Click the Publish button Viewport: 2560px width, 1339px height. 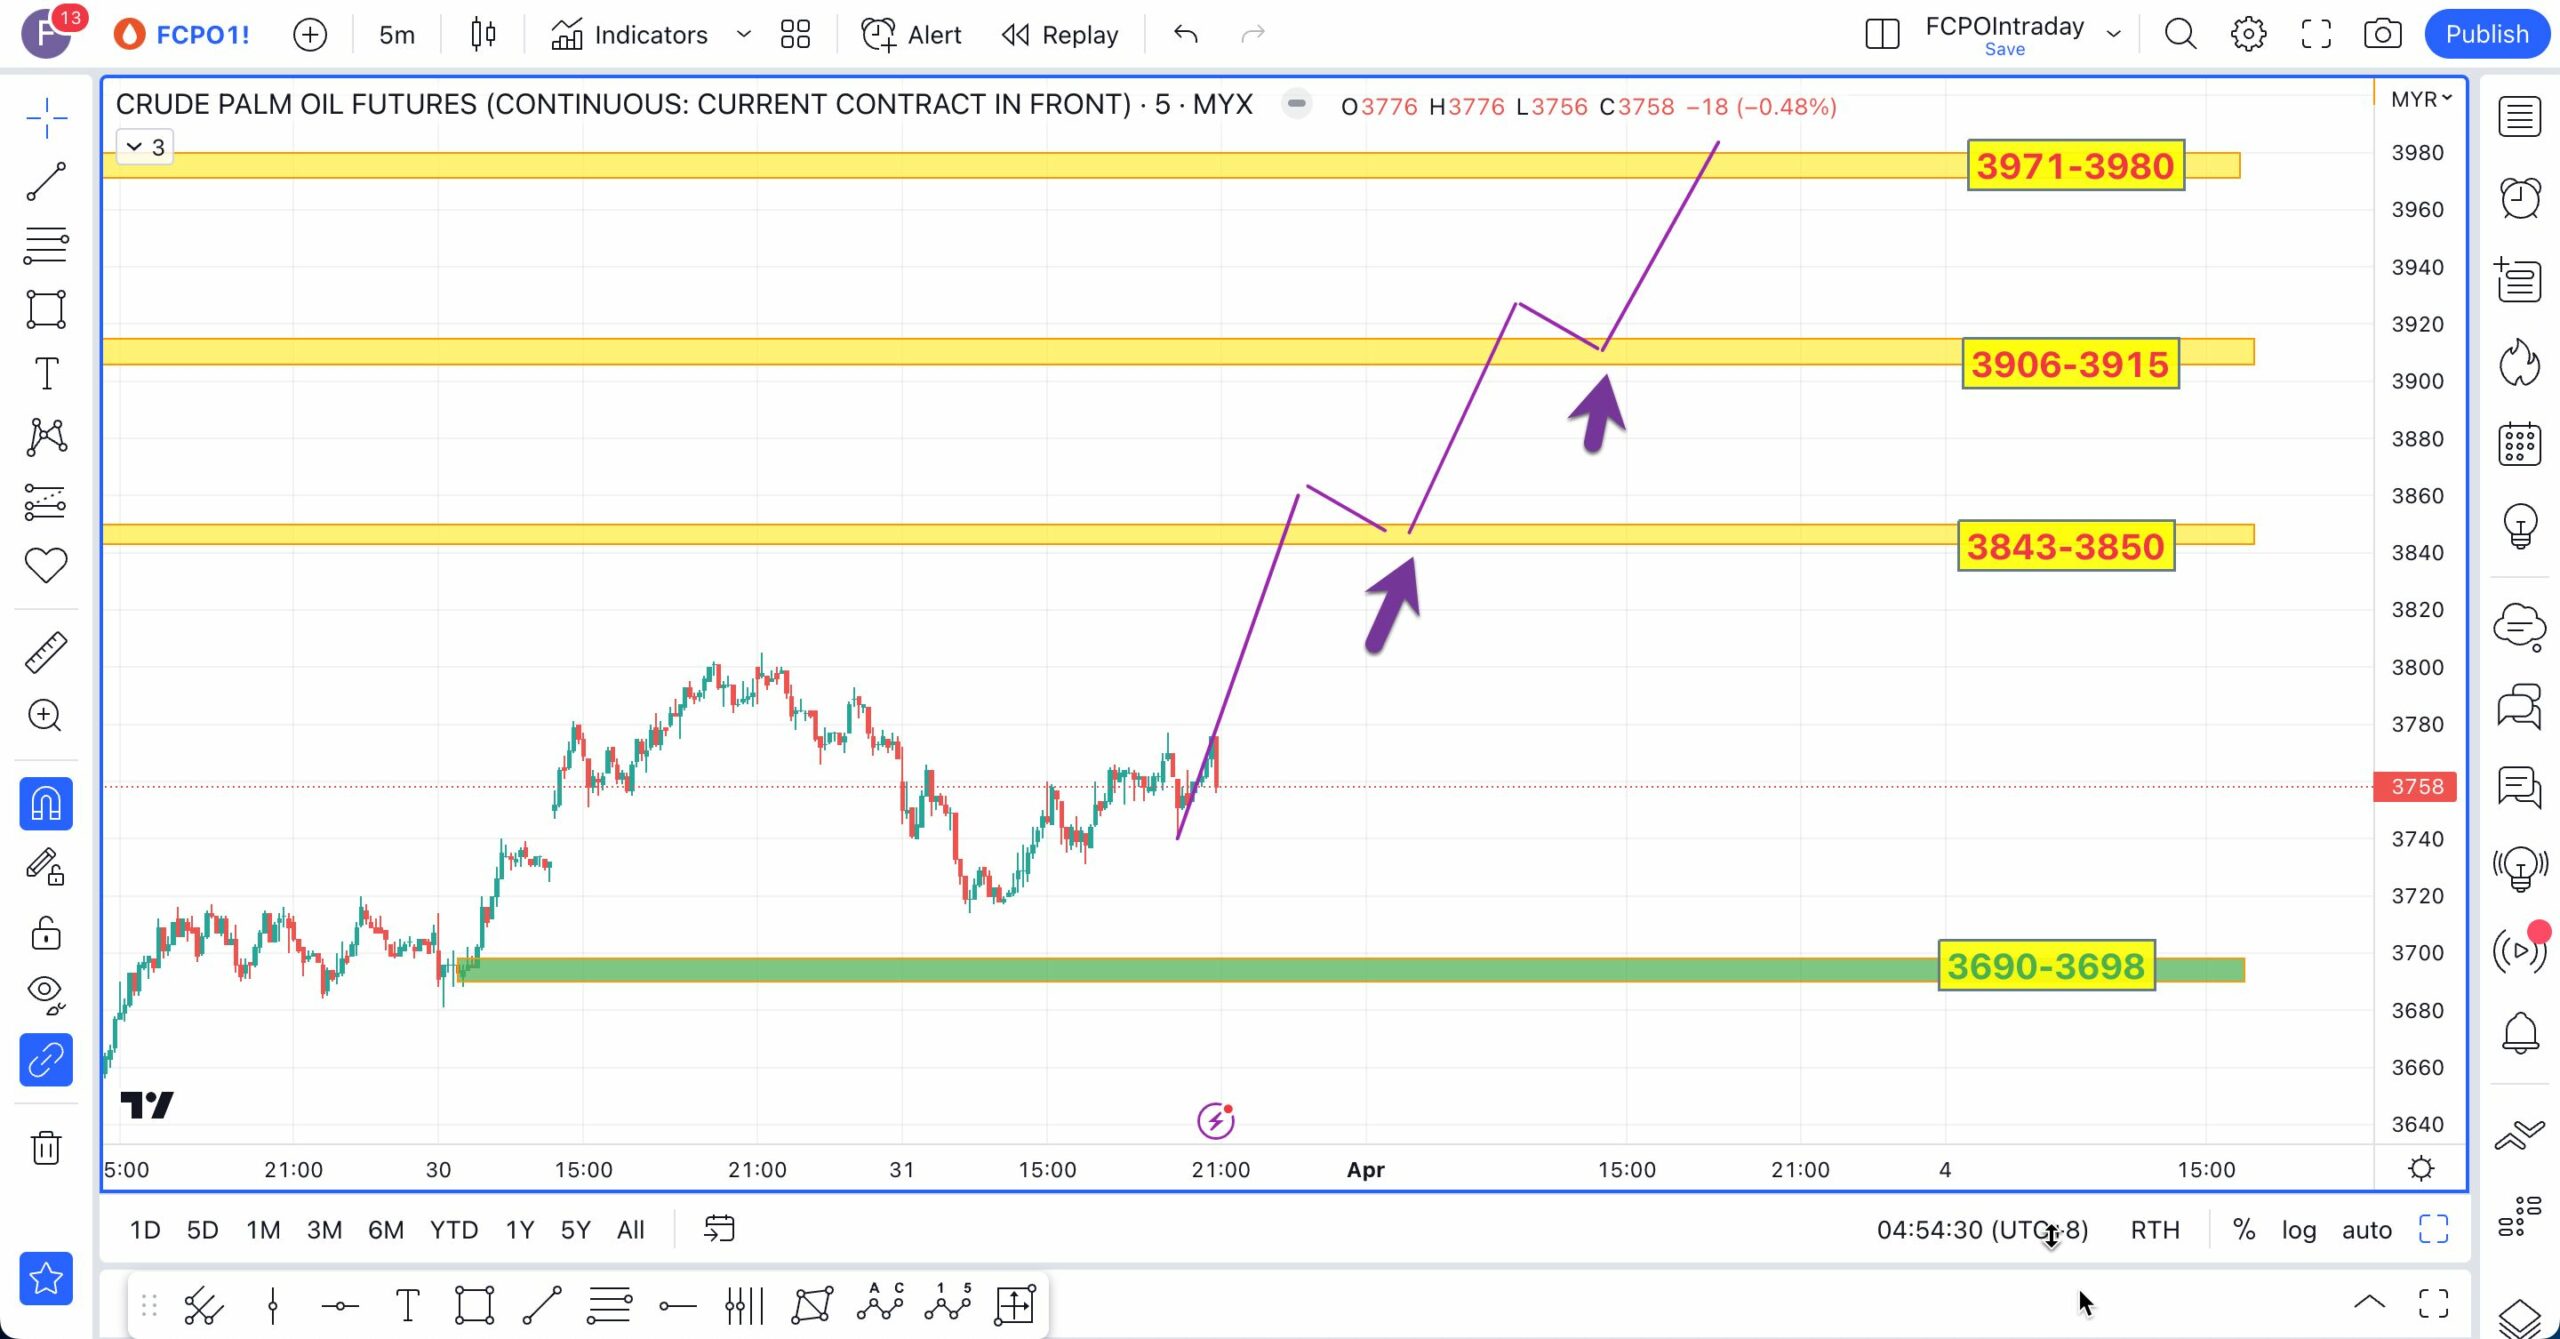[x=2486, y=34]
